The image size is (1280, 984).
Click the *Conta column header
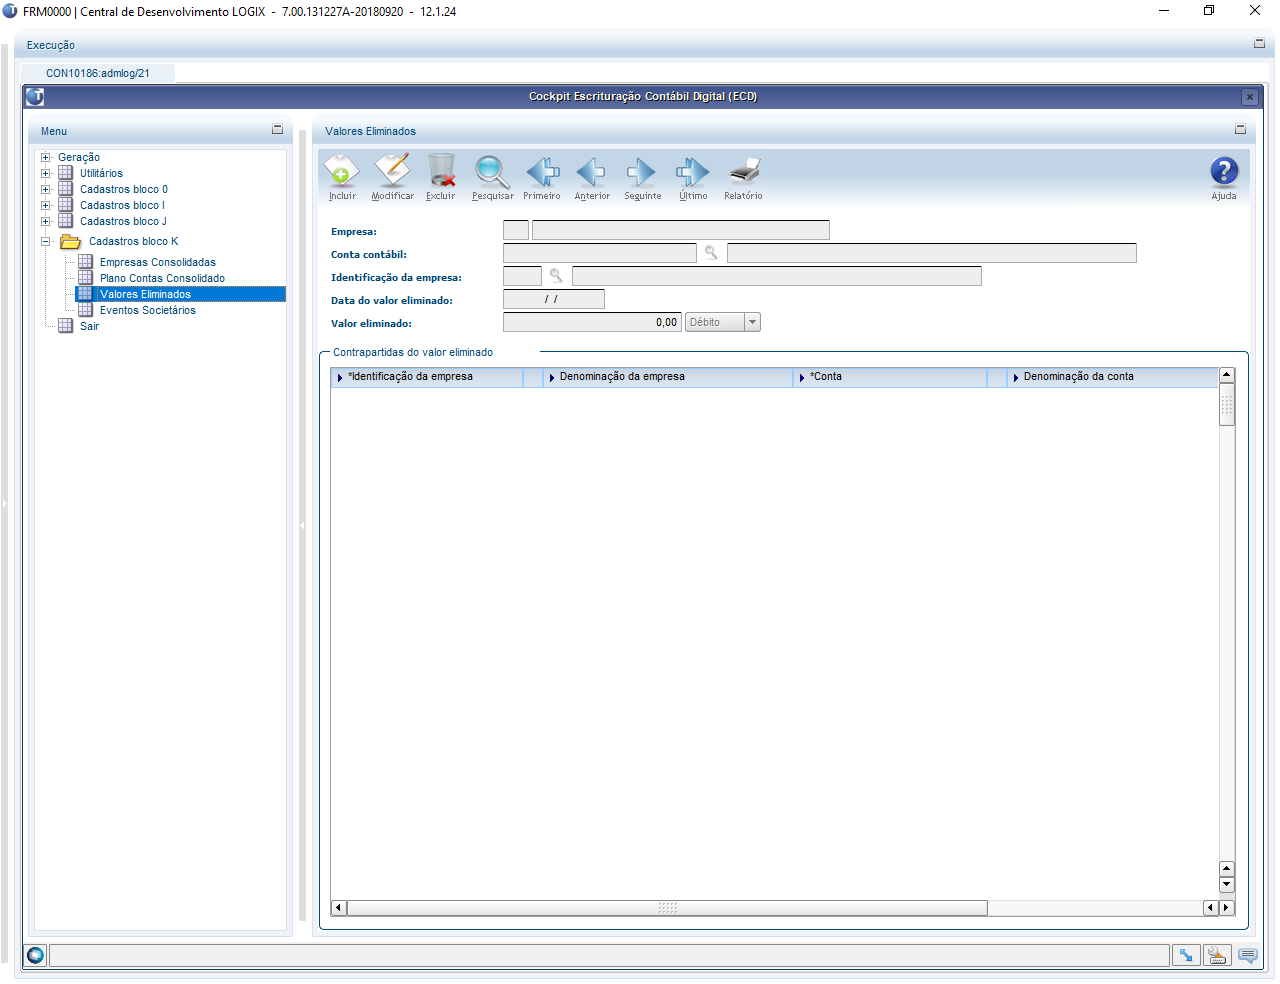point(890,377)
